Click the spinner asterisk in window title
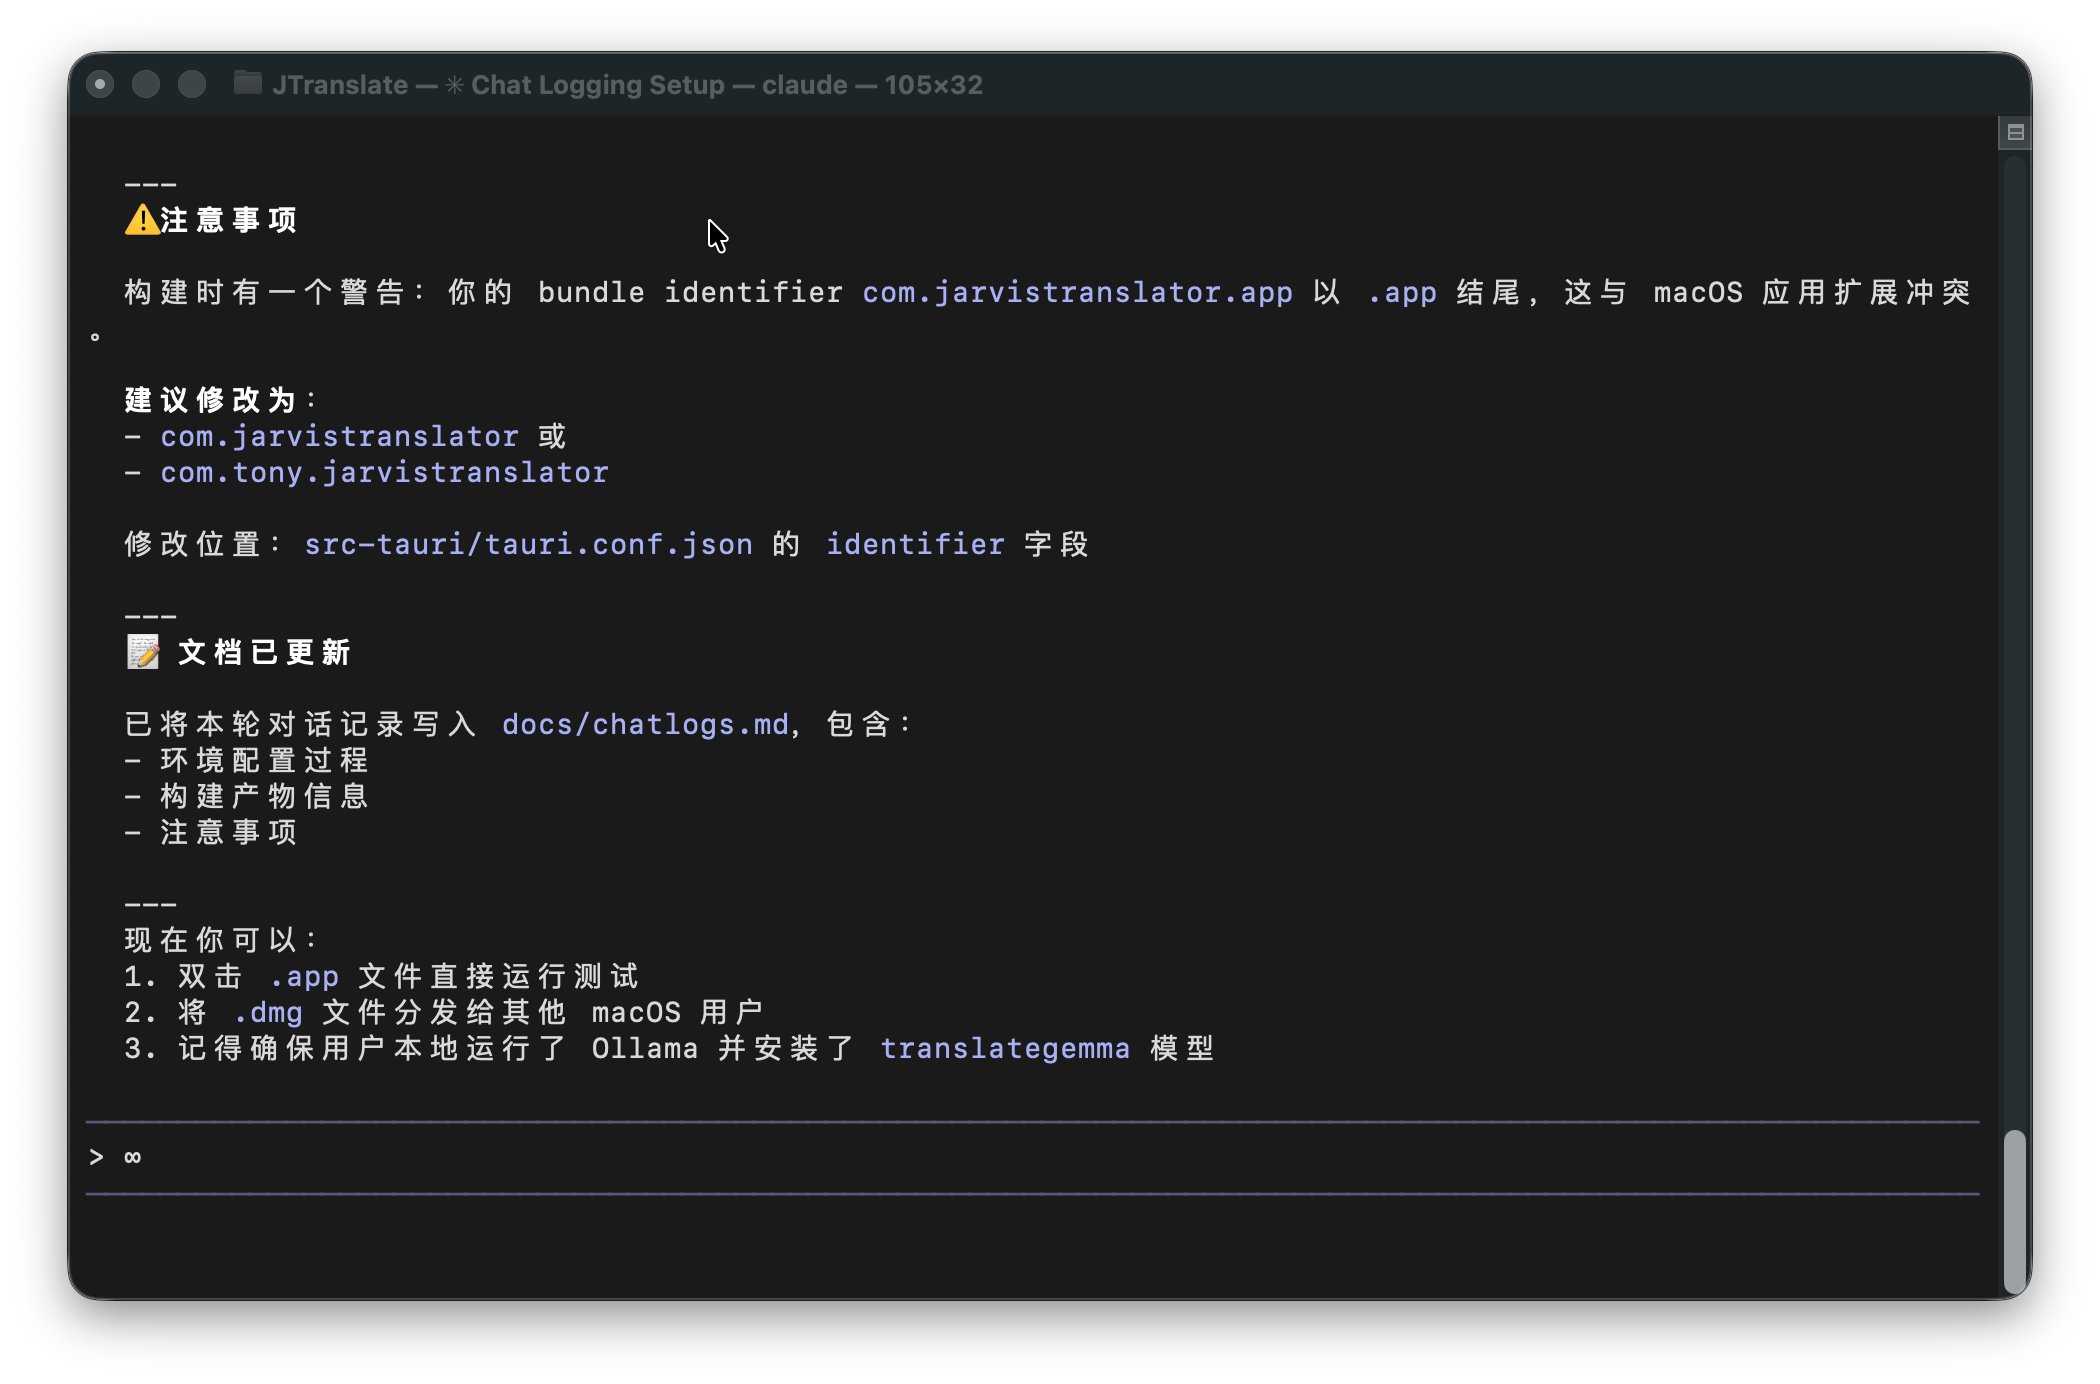Image resolution: width=2100 pixels, height=1384 pixels. pyautogui.click(x=455, y=85)
